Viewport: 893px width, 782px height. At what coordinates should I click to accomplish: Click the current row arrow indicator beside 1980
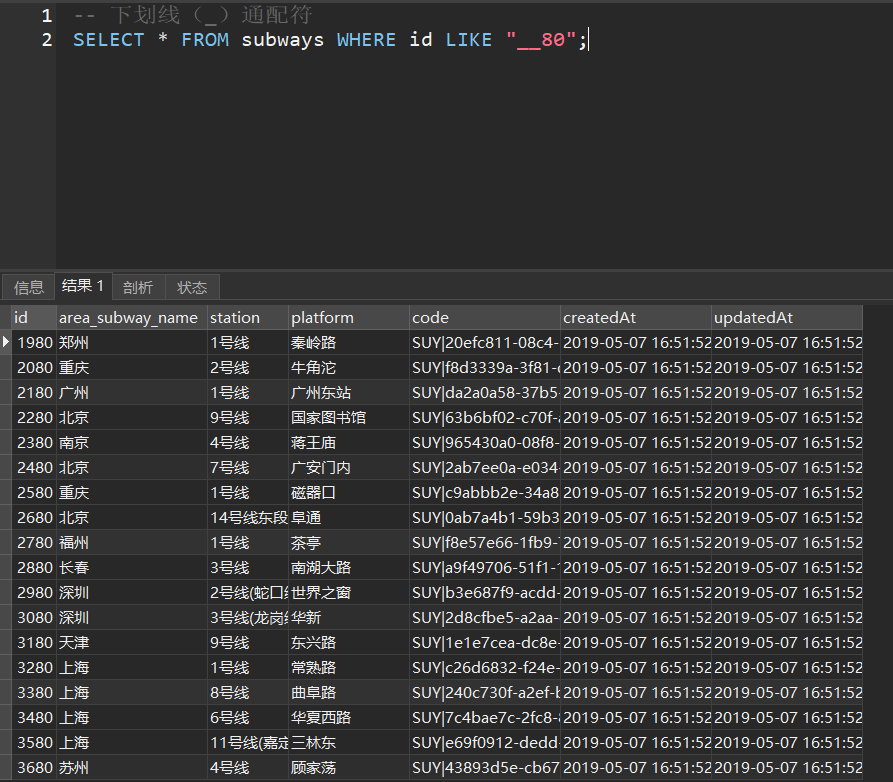pos(6,342)
